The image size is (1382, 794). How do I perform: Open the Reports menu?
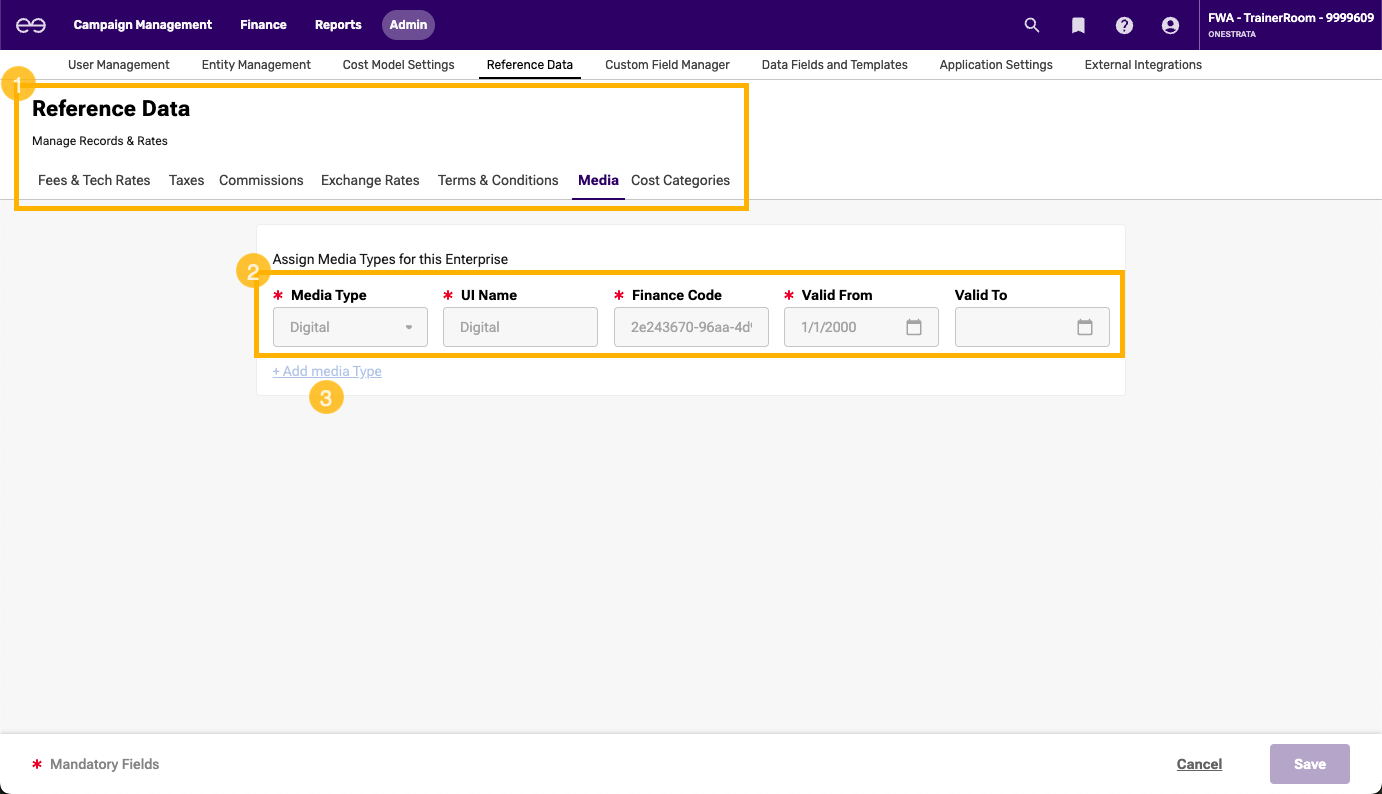coord(338,25)
